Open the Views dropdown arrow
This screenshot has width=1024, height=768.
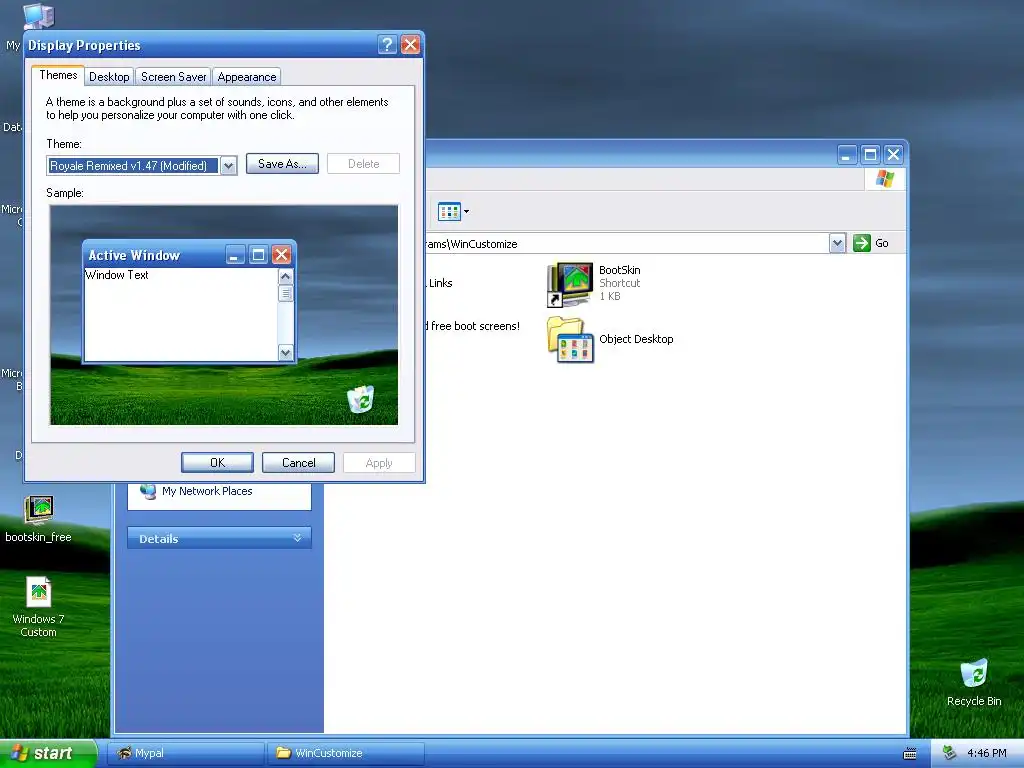pos(466,212)
